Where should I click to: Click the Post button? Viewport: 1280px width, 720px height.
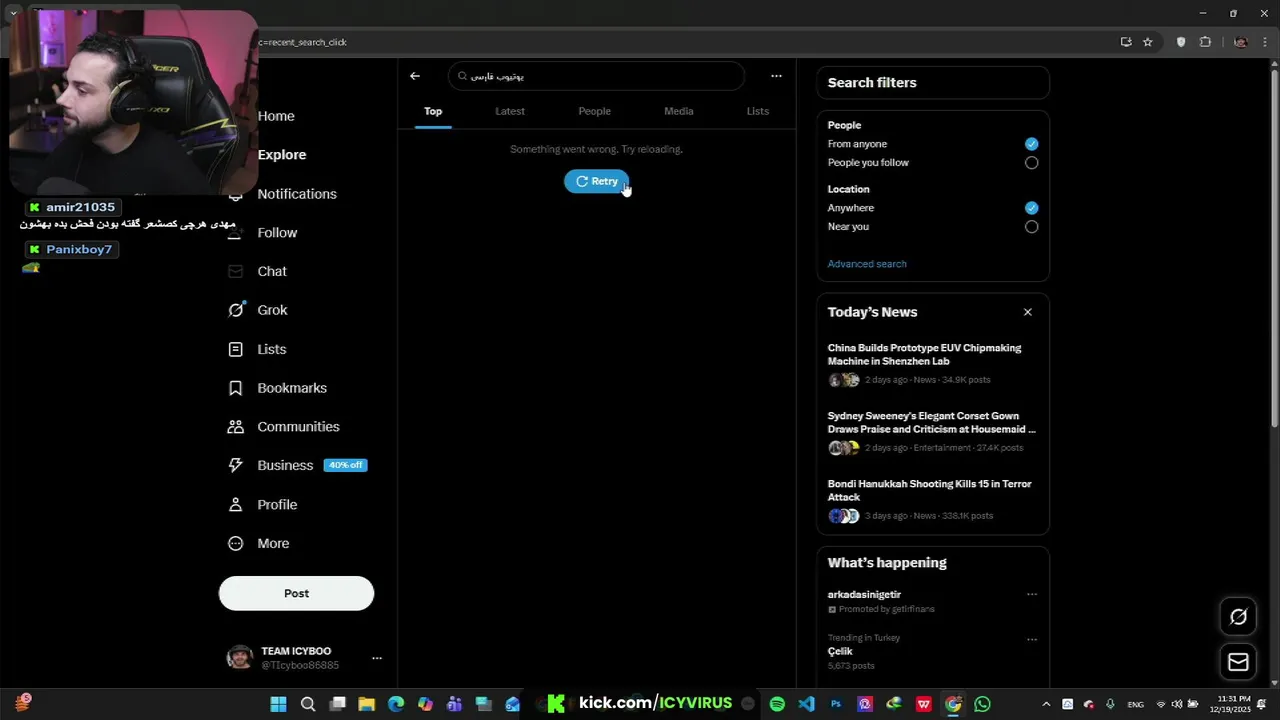click(296, 593)
